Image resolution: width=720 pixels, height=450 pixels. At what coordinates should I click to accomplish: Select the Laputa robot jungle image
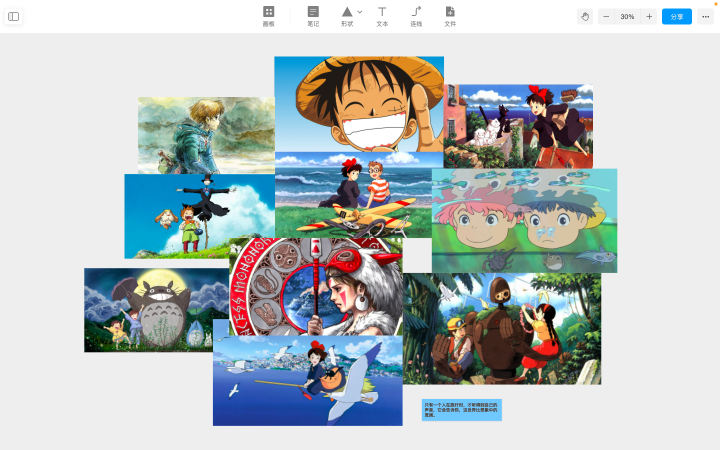[x=502, y=329]
